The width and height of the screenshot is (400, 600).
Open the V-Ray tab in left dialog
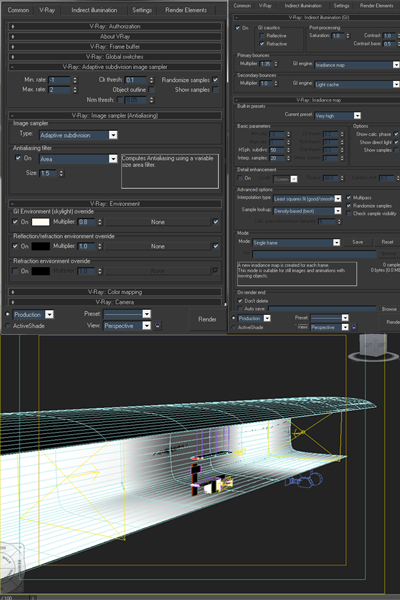pos(47,10)
